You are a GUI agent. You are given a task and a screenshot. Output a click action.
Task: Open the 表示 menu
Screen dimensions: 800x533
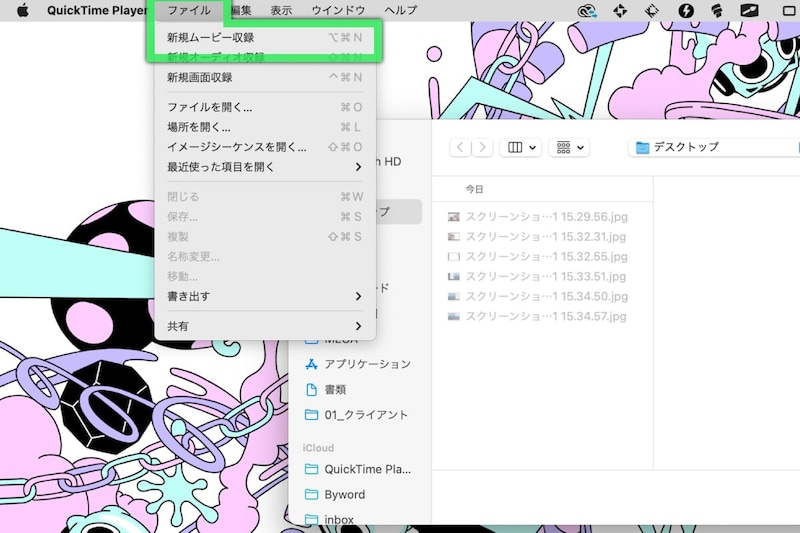click(281, 10)
